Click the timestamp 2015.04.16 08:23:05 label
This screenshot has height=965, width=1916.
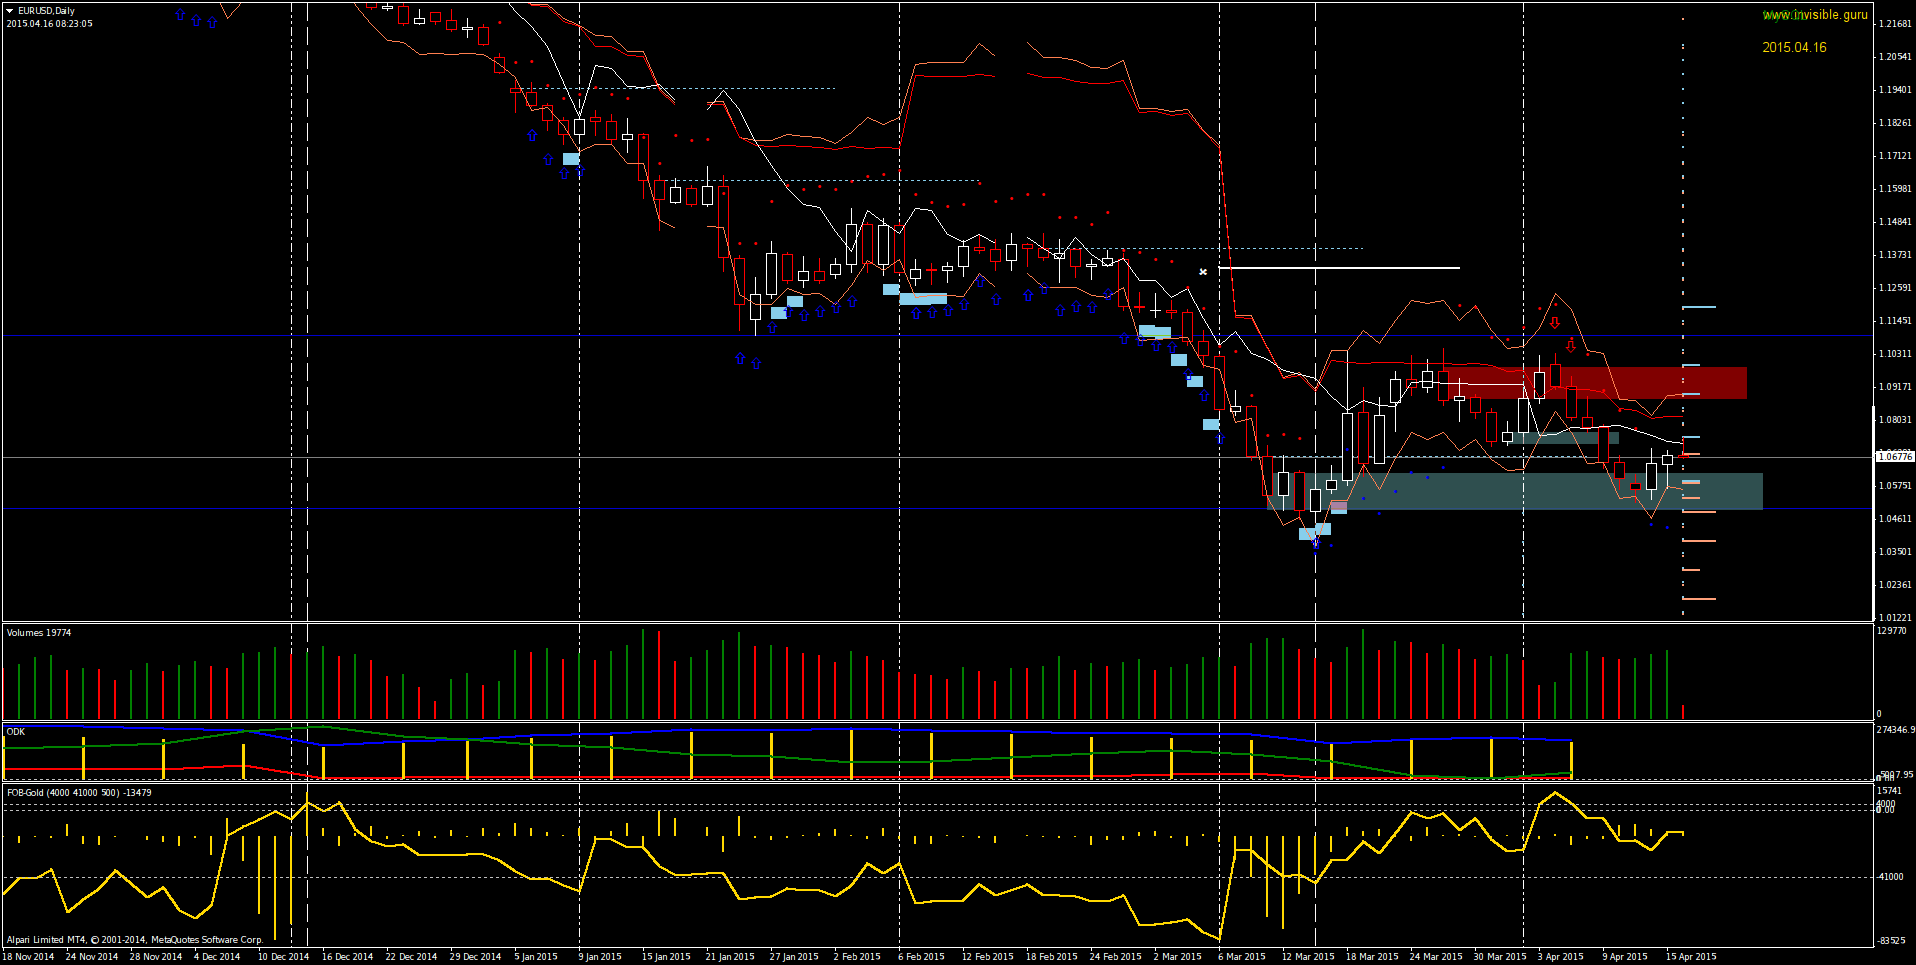(x=50, y=24)
